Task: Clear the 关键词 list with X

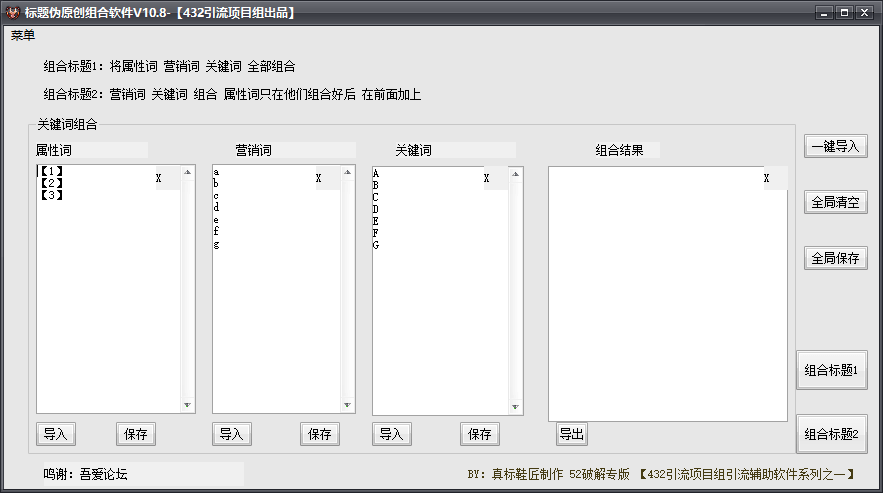Action: click(x=486, y=179)
